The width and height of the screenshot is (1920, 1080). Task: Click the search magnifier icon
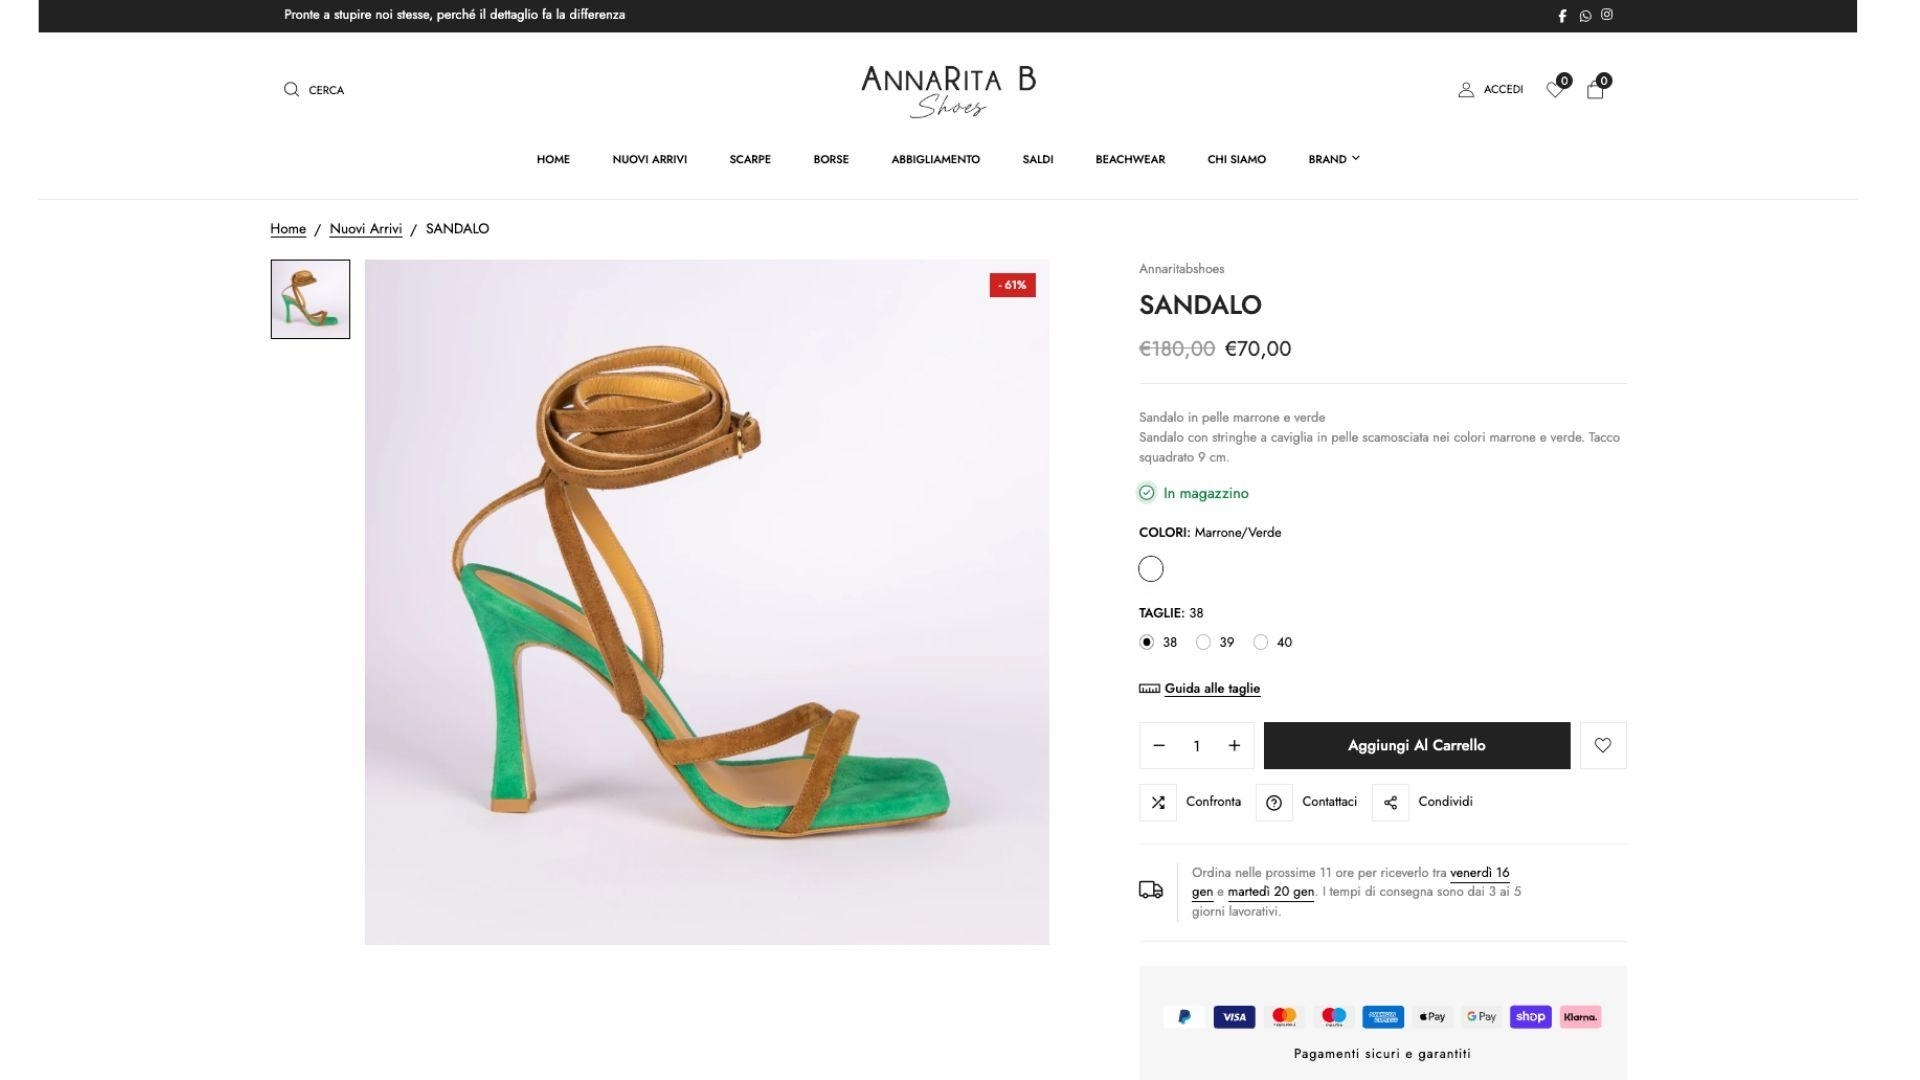pyautogui.click(x=291, y=90)
